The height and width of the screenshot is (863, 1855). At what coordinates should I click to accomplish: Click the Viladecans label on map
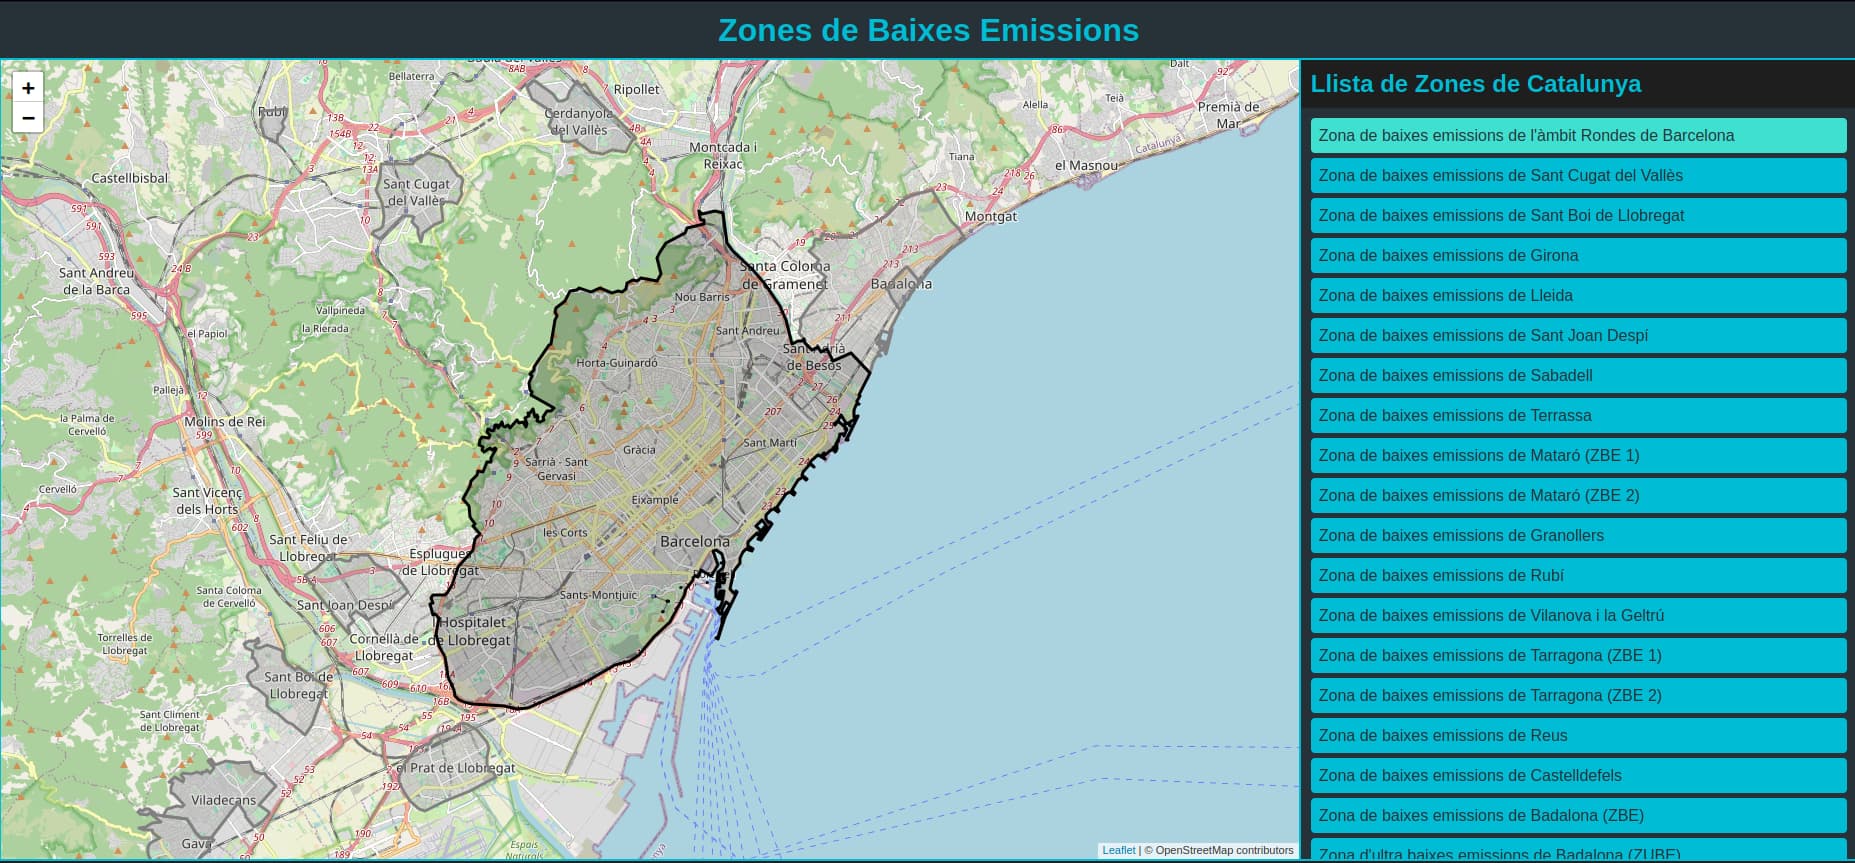(x=223, y=800)
